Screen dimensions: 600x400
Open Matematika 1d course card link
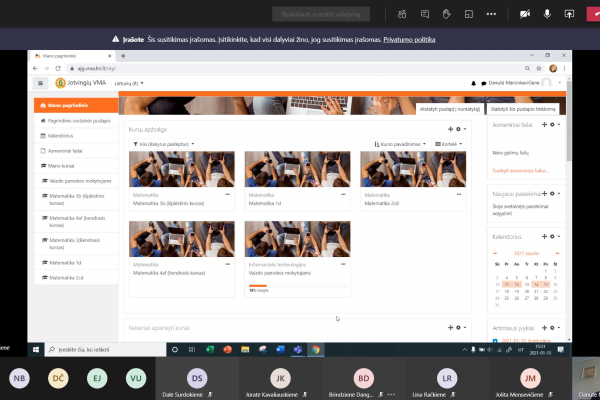(265, 203)
